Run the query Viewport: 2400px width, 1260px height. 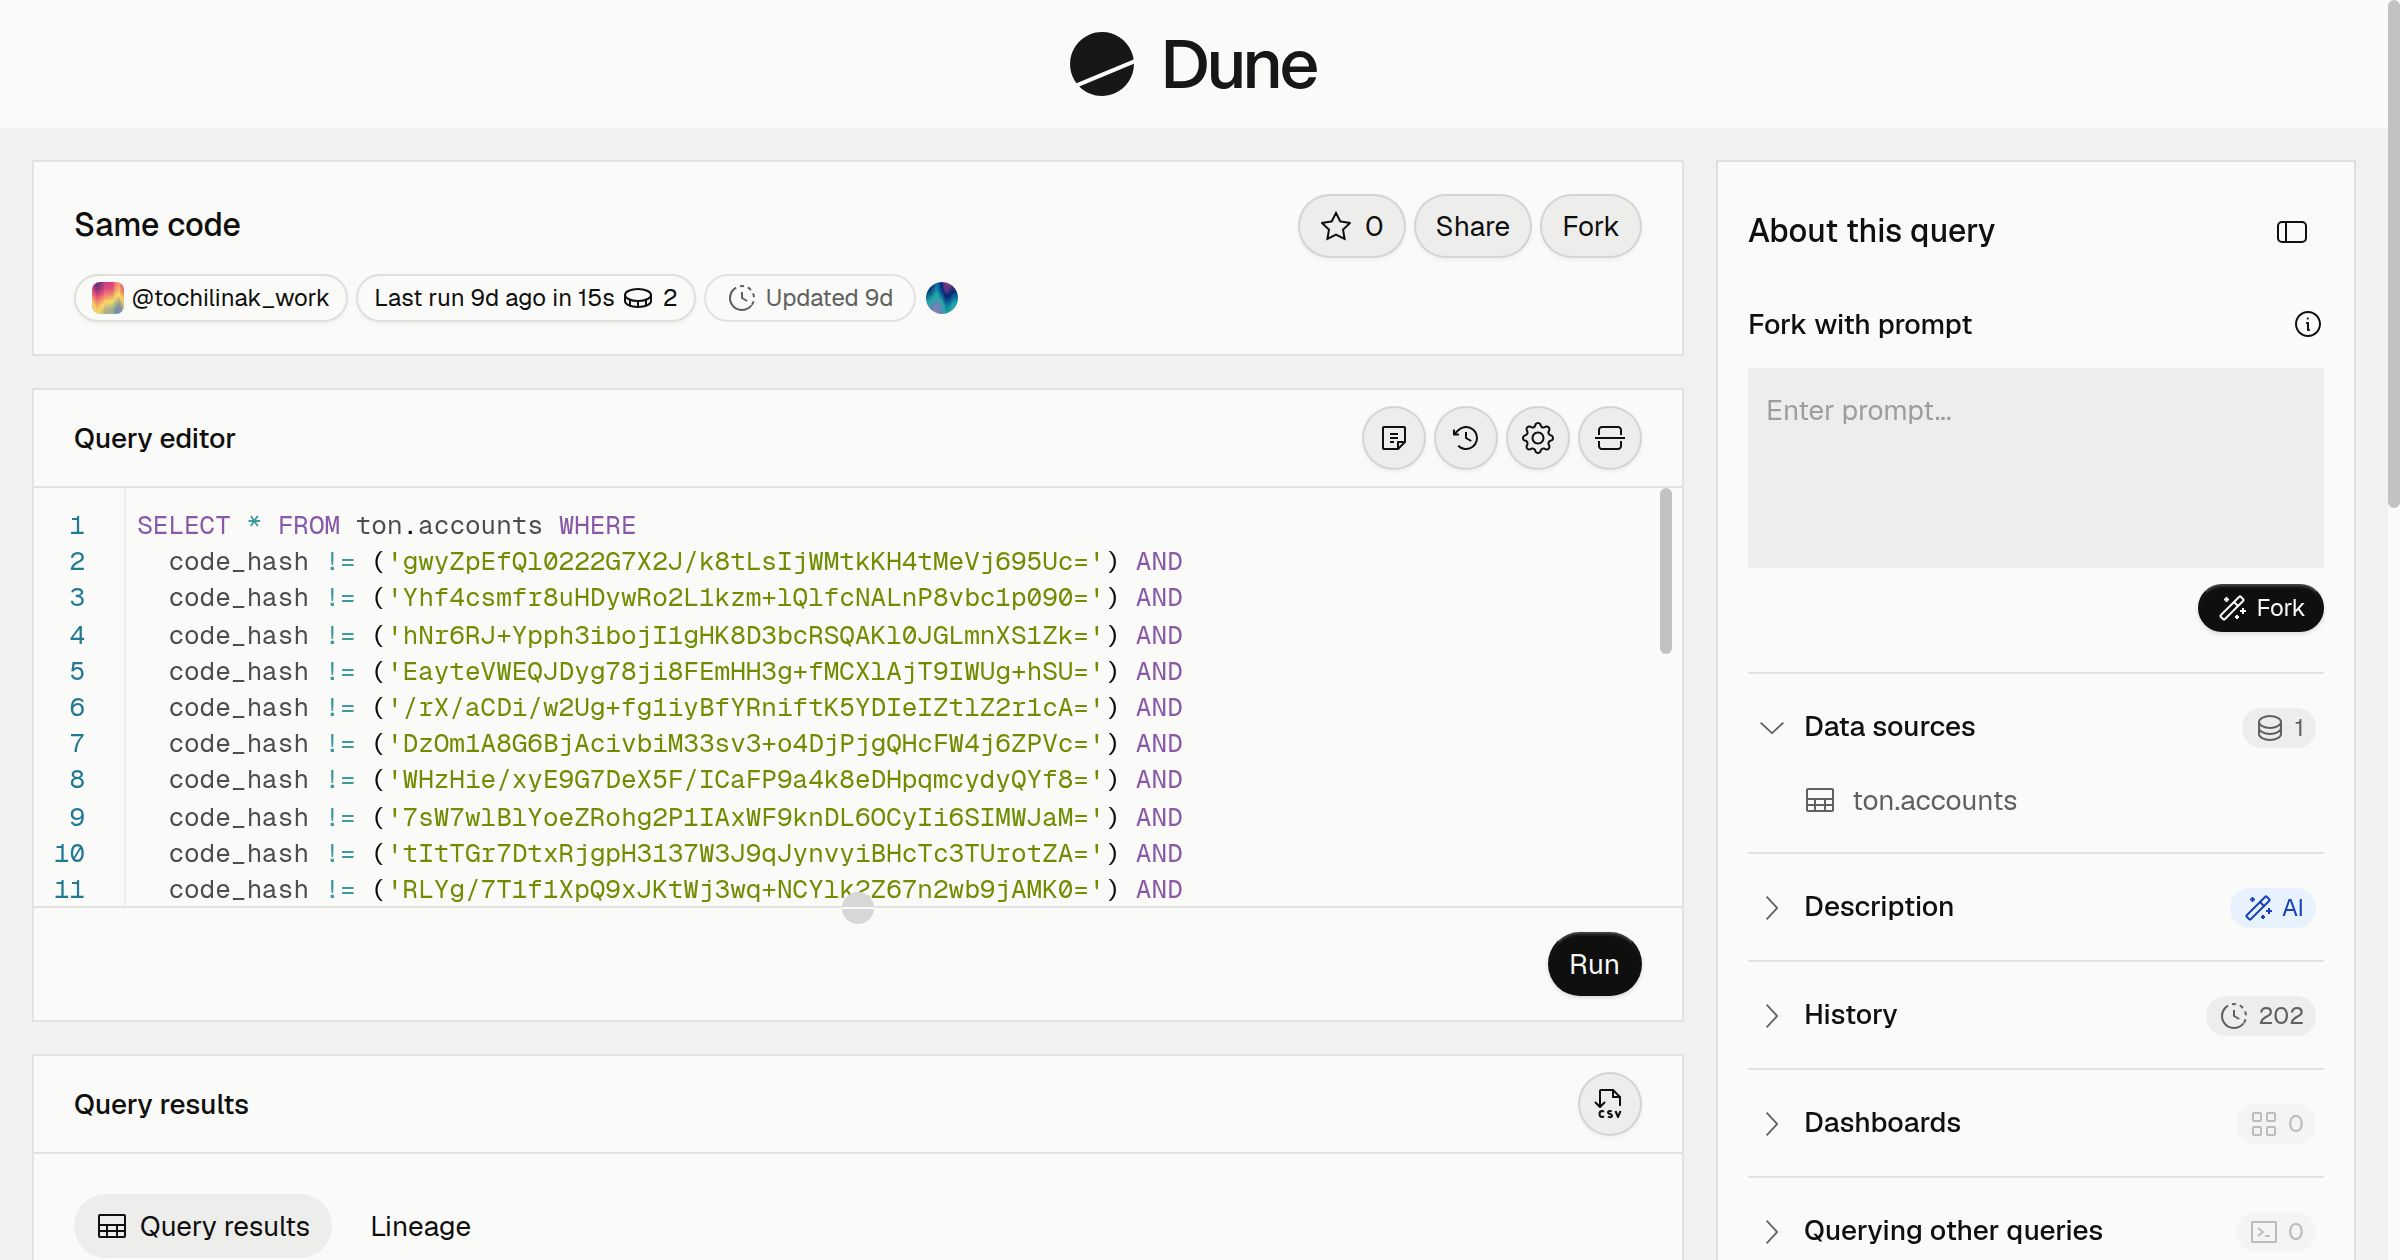1594,964
